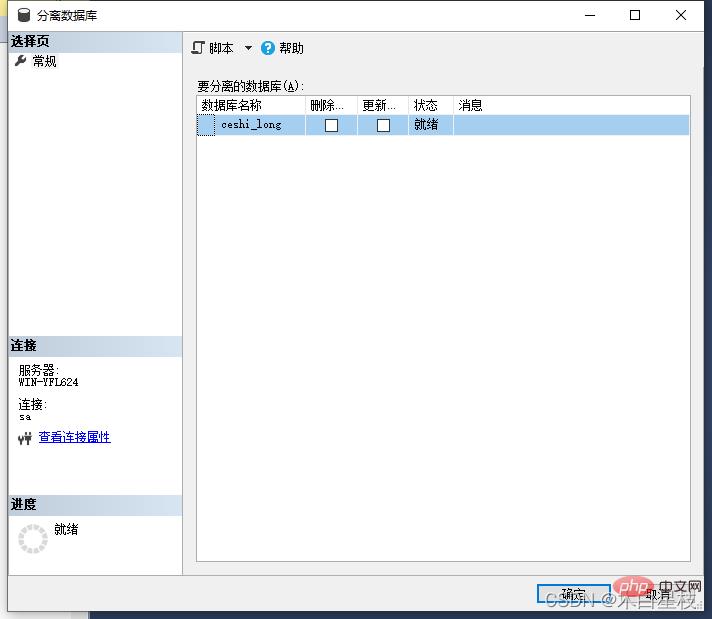Maximize the 分离数据库 dialog
The image size is (712, 619).
635,15
